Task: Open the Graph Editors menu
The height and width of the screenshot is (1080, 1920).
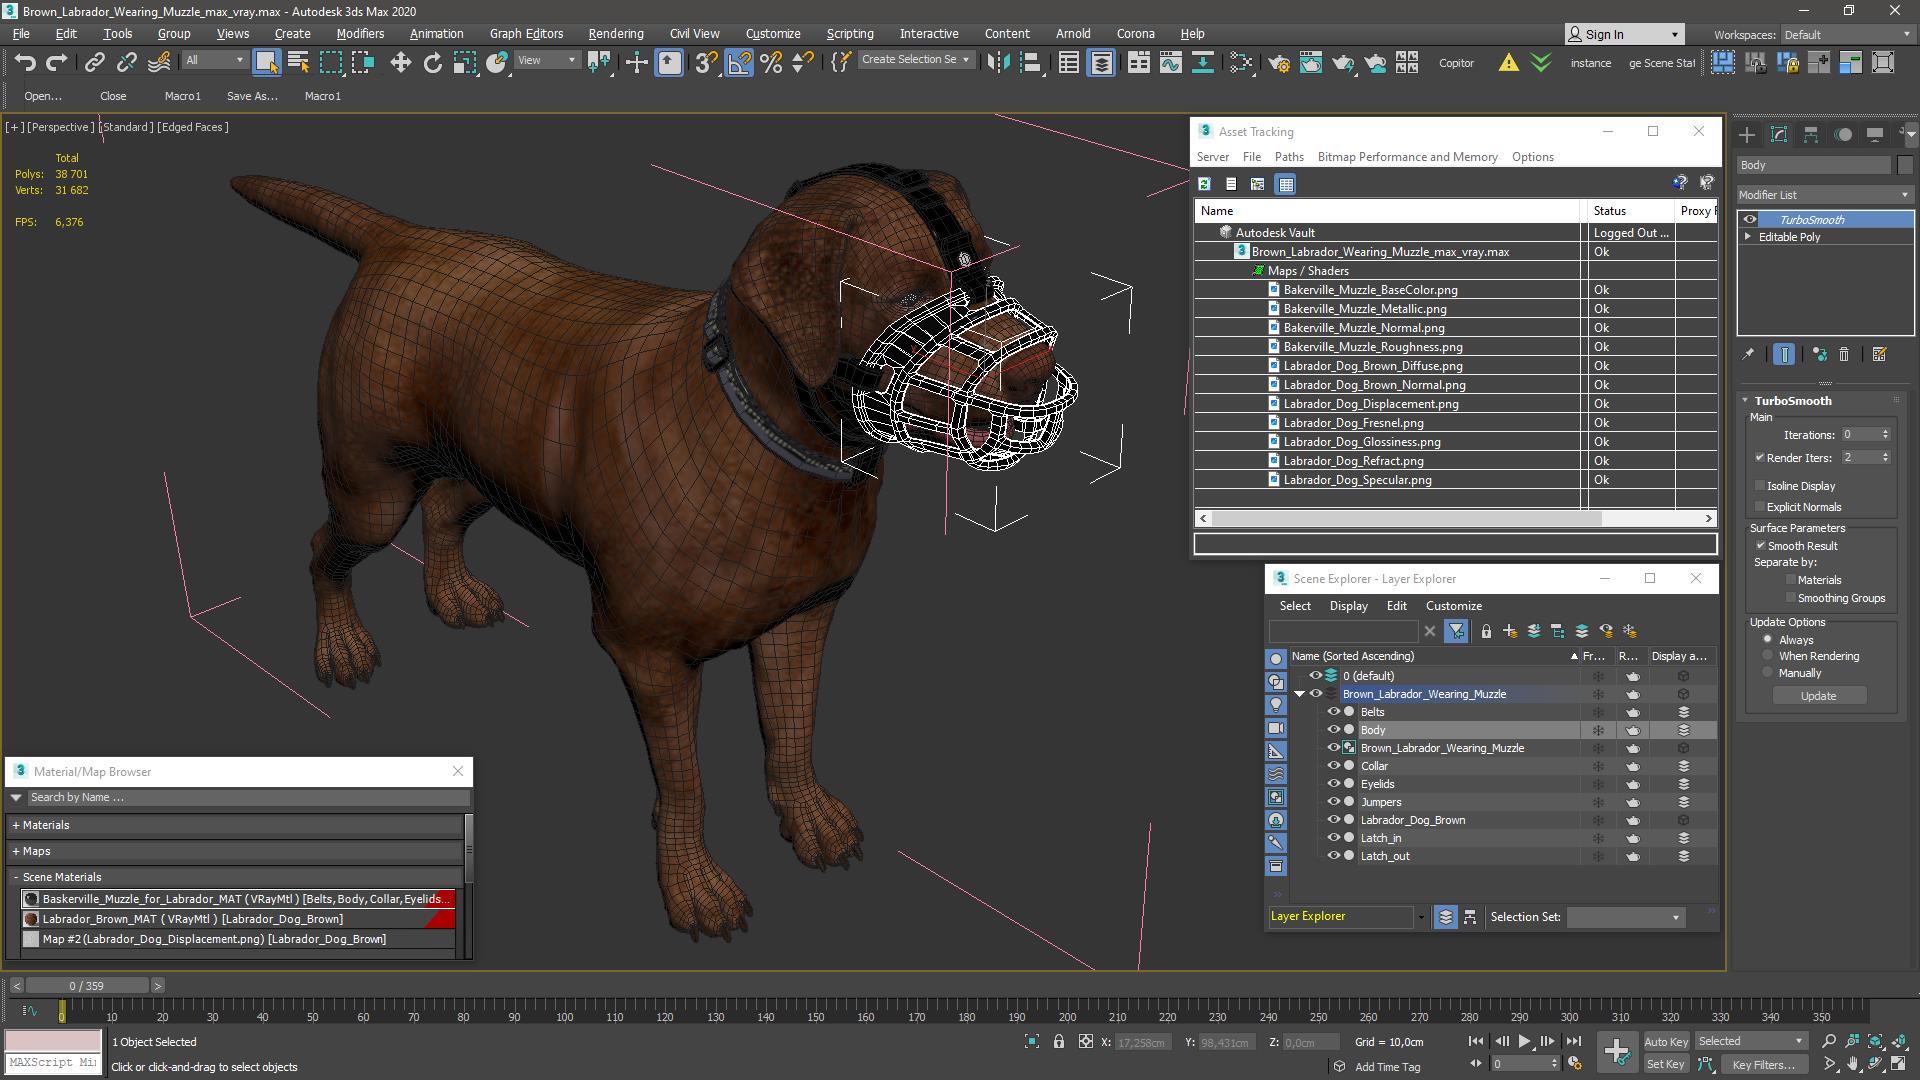Action: tap(526, 33)
